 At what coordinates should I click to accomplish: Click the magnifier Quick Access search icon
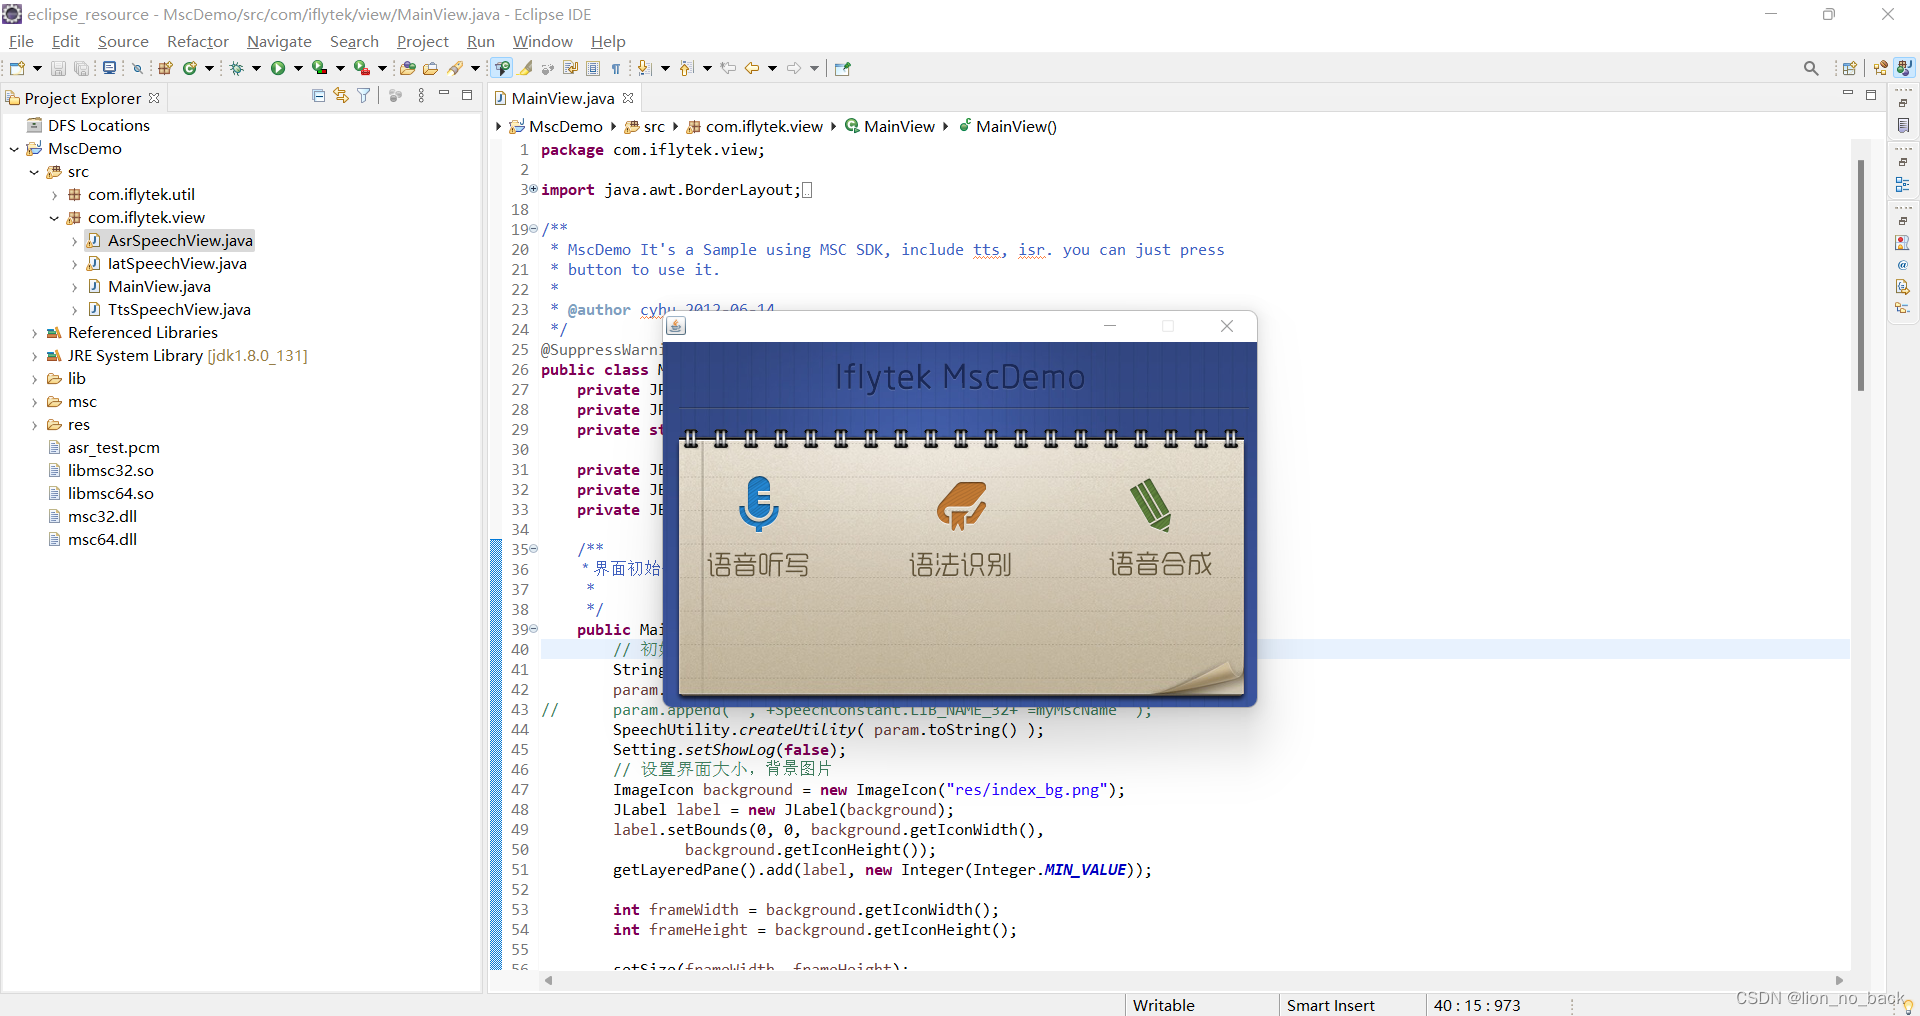(x=1811, y=68)
